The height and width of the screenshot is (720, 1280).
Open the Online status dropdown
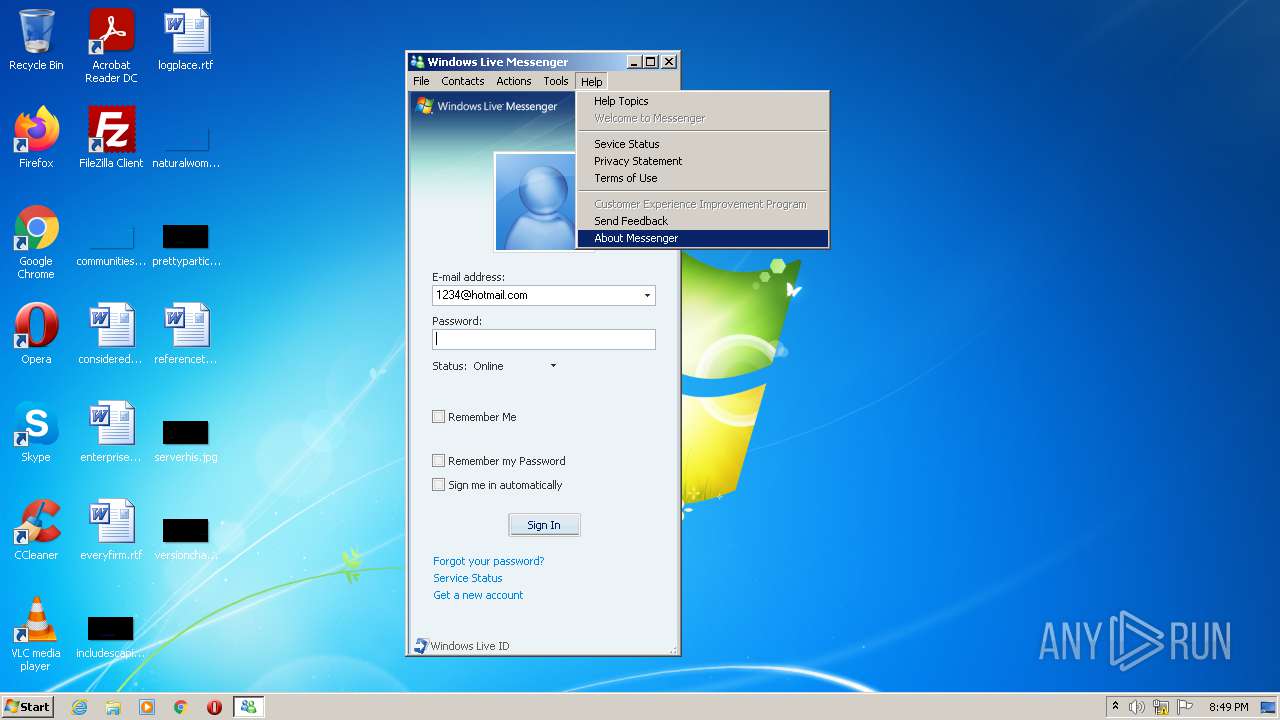click(553, 366)
